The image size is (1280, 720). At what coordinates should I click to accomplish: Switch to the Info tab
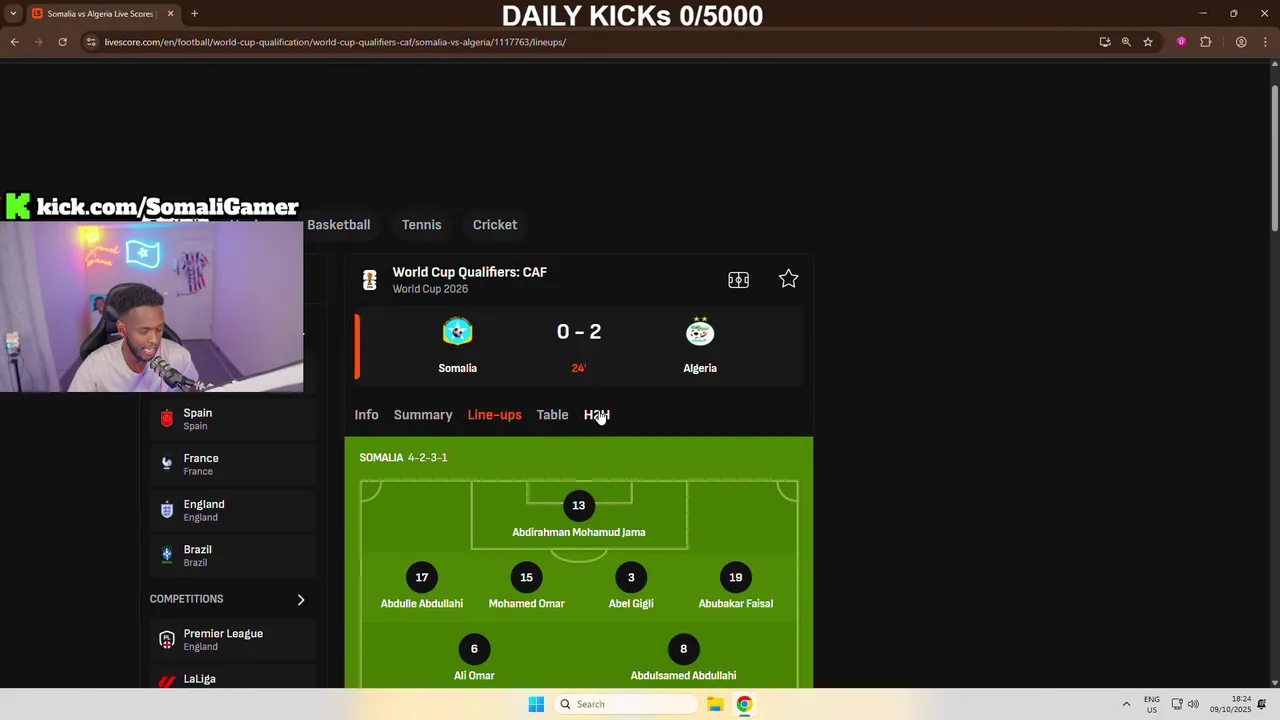point(366,415)
